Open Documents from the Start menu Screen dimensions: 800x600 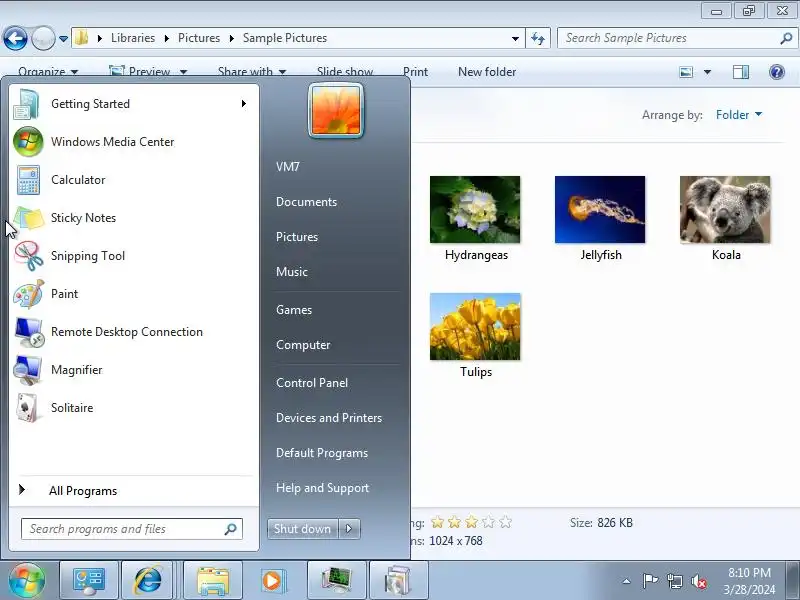(307, 202)
